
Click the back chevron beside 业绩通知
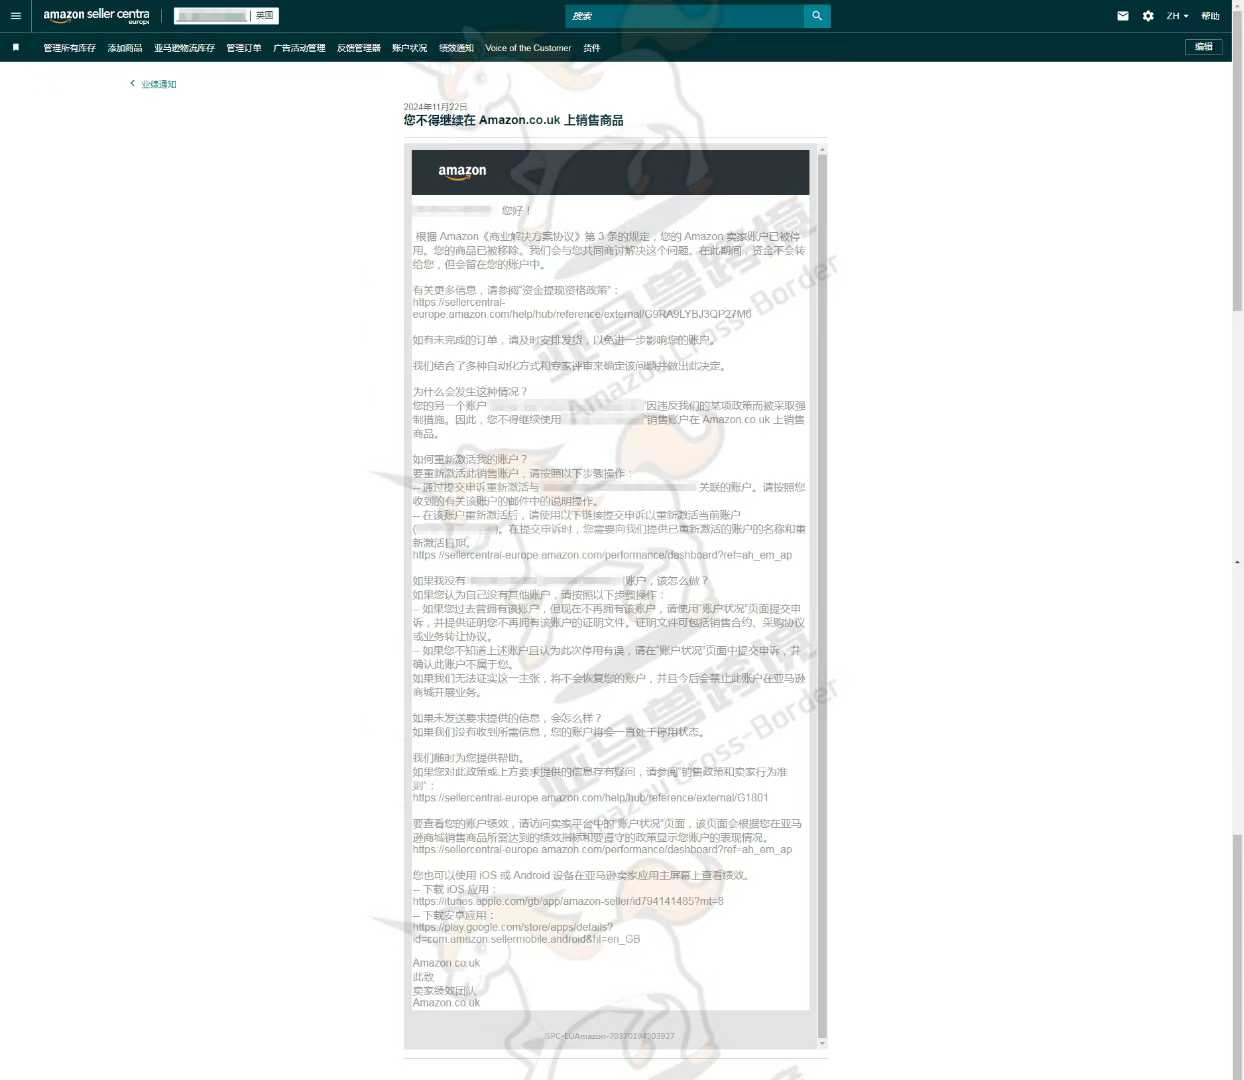click(132, 83)
